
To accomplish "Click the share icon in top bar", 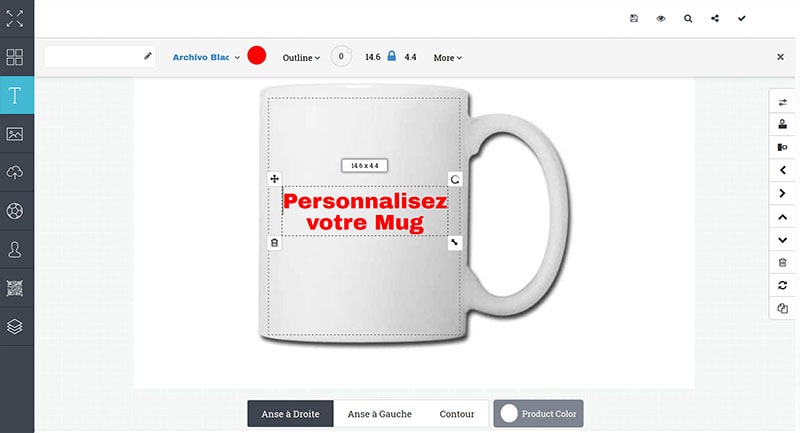I will (715, 18).
